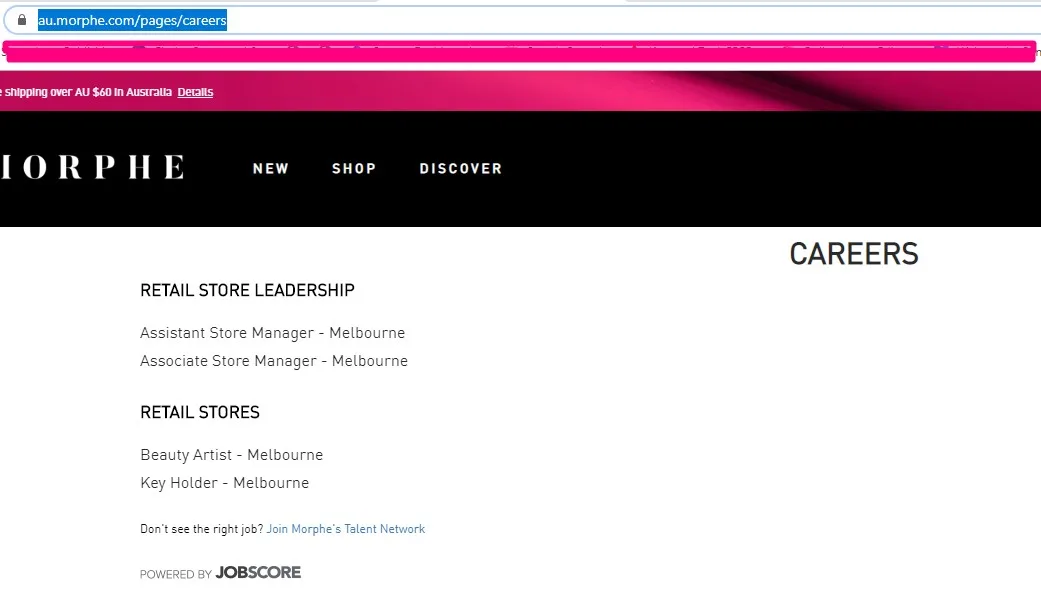Open the NEW navigation menu
The width and height of the screenshot is (1041, 613).
click(270, 169)
